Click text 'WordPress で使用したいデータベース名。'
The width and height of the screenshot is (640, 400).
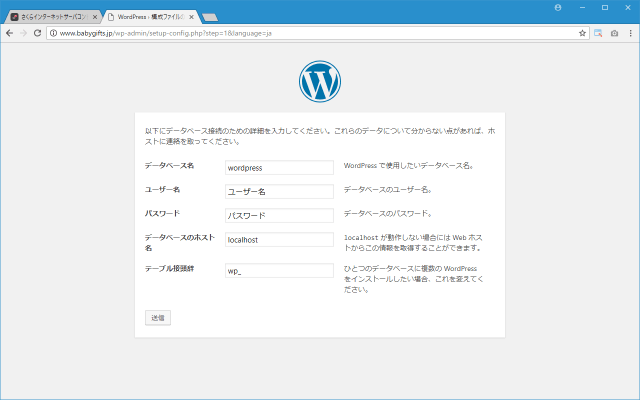click(x=409, y=166)
